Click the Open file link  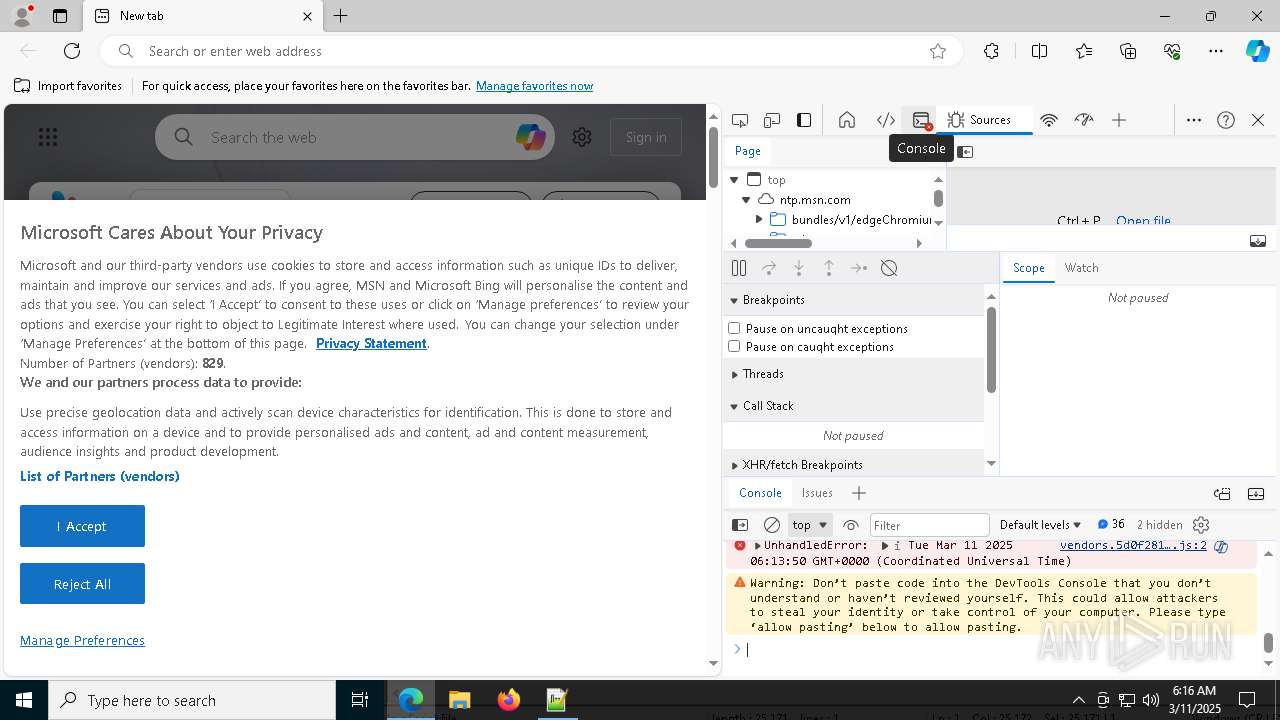(x=1143, y=221)
